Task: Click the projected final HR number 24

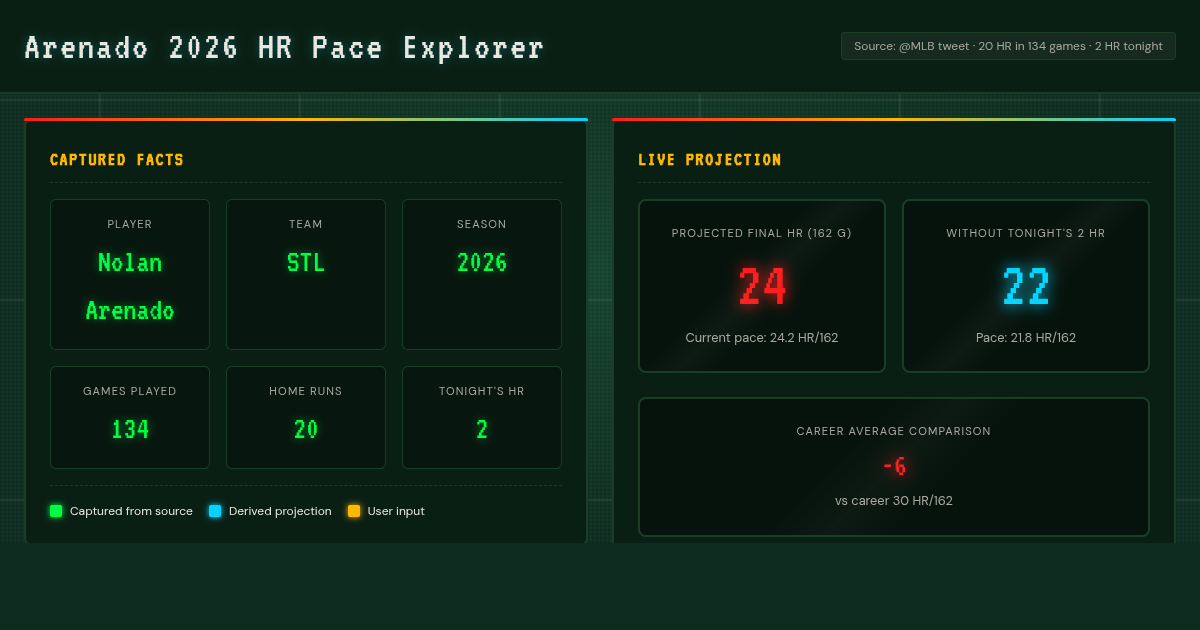Action: (x=762, y=286)
